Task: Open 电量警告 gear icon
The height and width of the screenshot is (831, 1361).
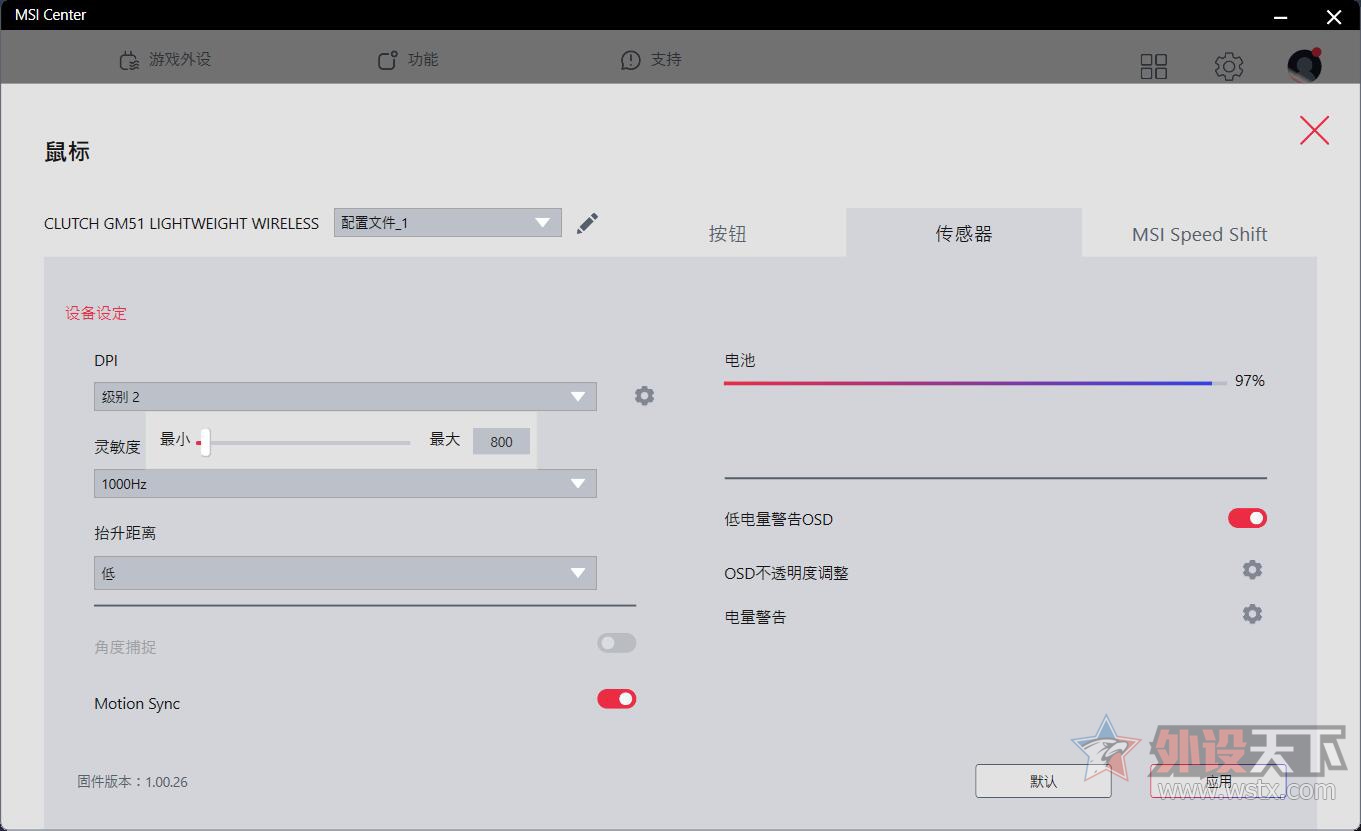Action: pyautogui.click(x=1252, y=614)
